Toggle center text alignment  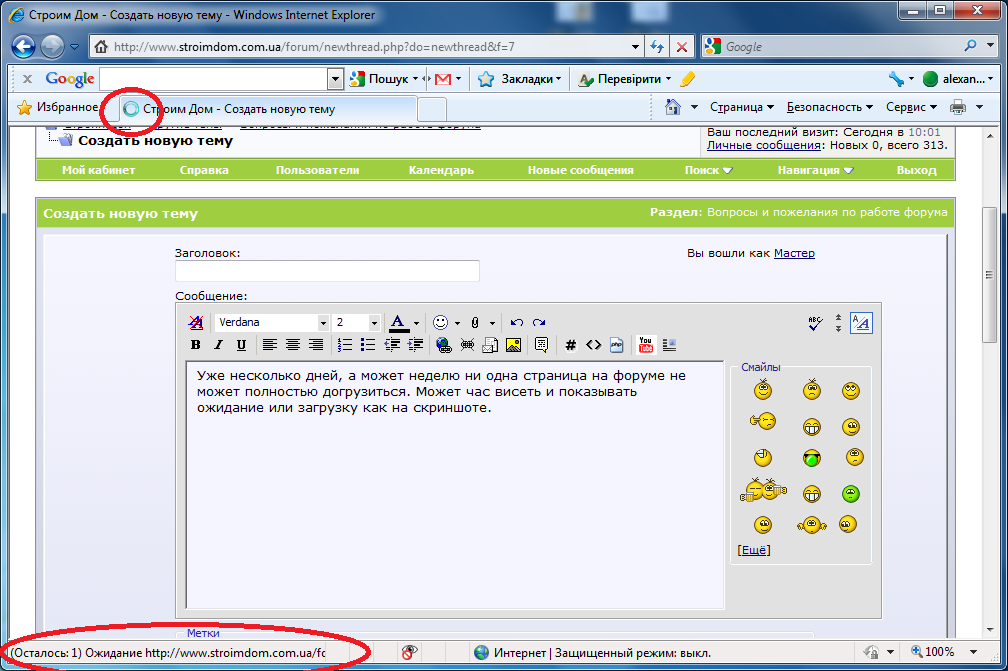292,345
